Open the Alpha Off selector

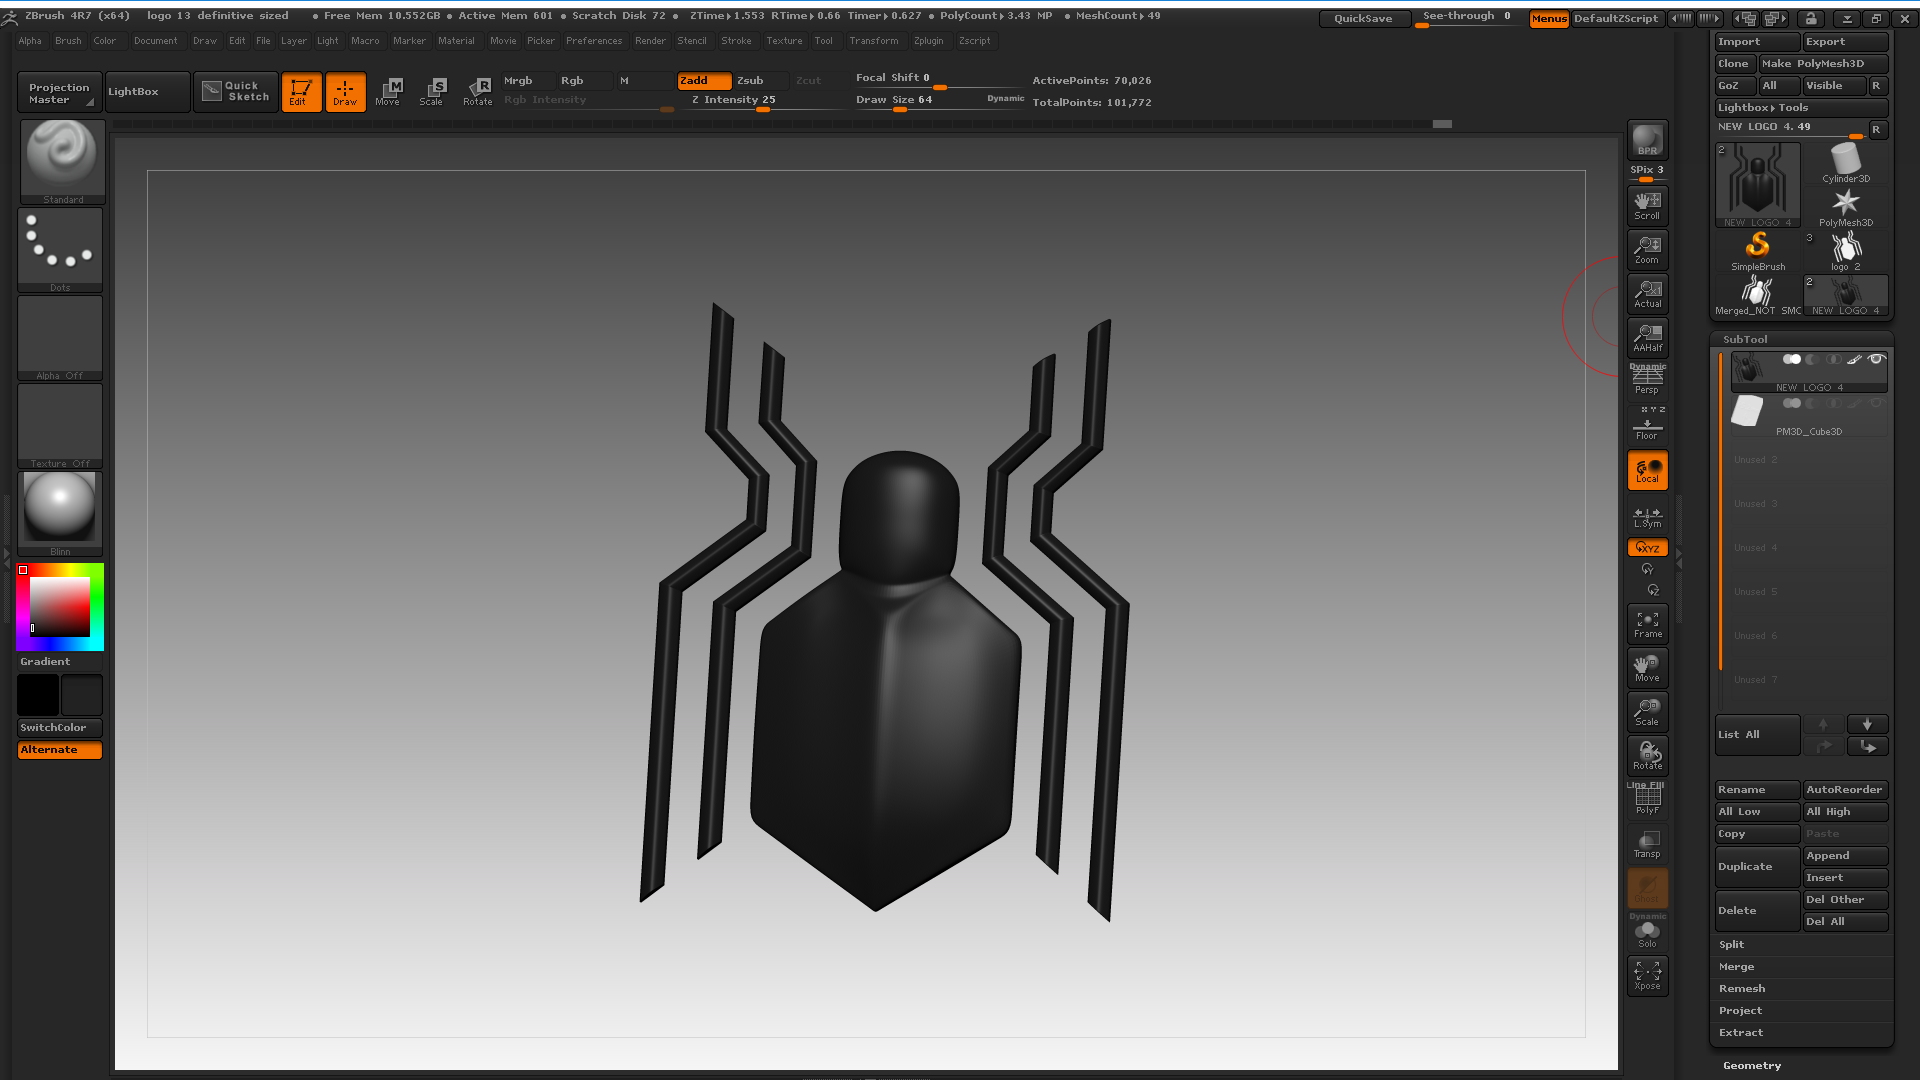coord(61,338)
